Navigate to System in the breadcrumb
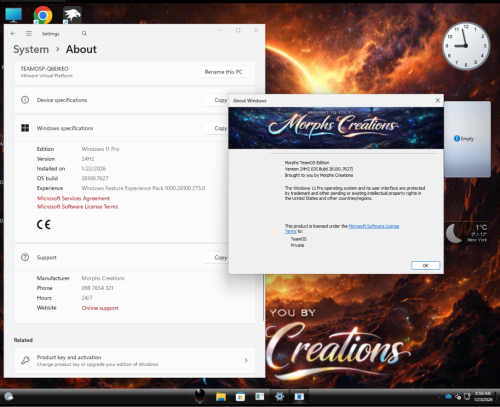 pos(31,49)
